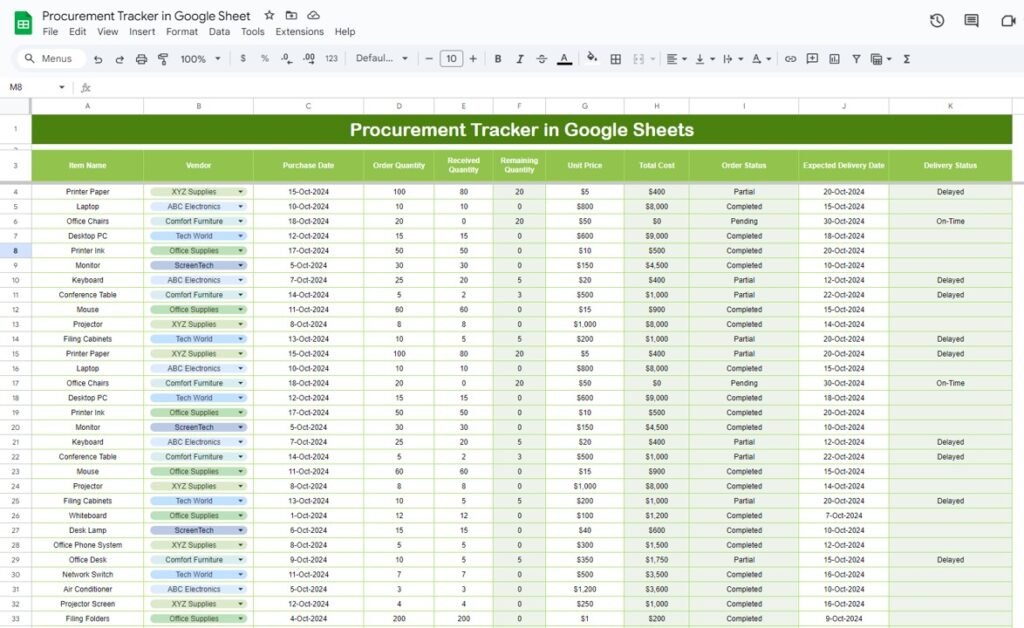Open the font selection dropdown
Image resolution: width=1024 pixels, height=628 pixels.
point(380,59)
